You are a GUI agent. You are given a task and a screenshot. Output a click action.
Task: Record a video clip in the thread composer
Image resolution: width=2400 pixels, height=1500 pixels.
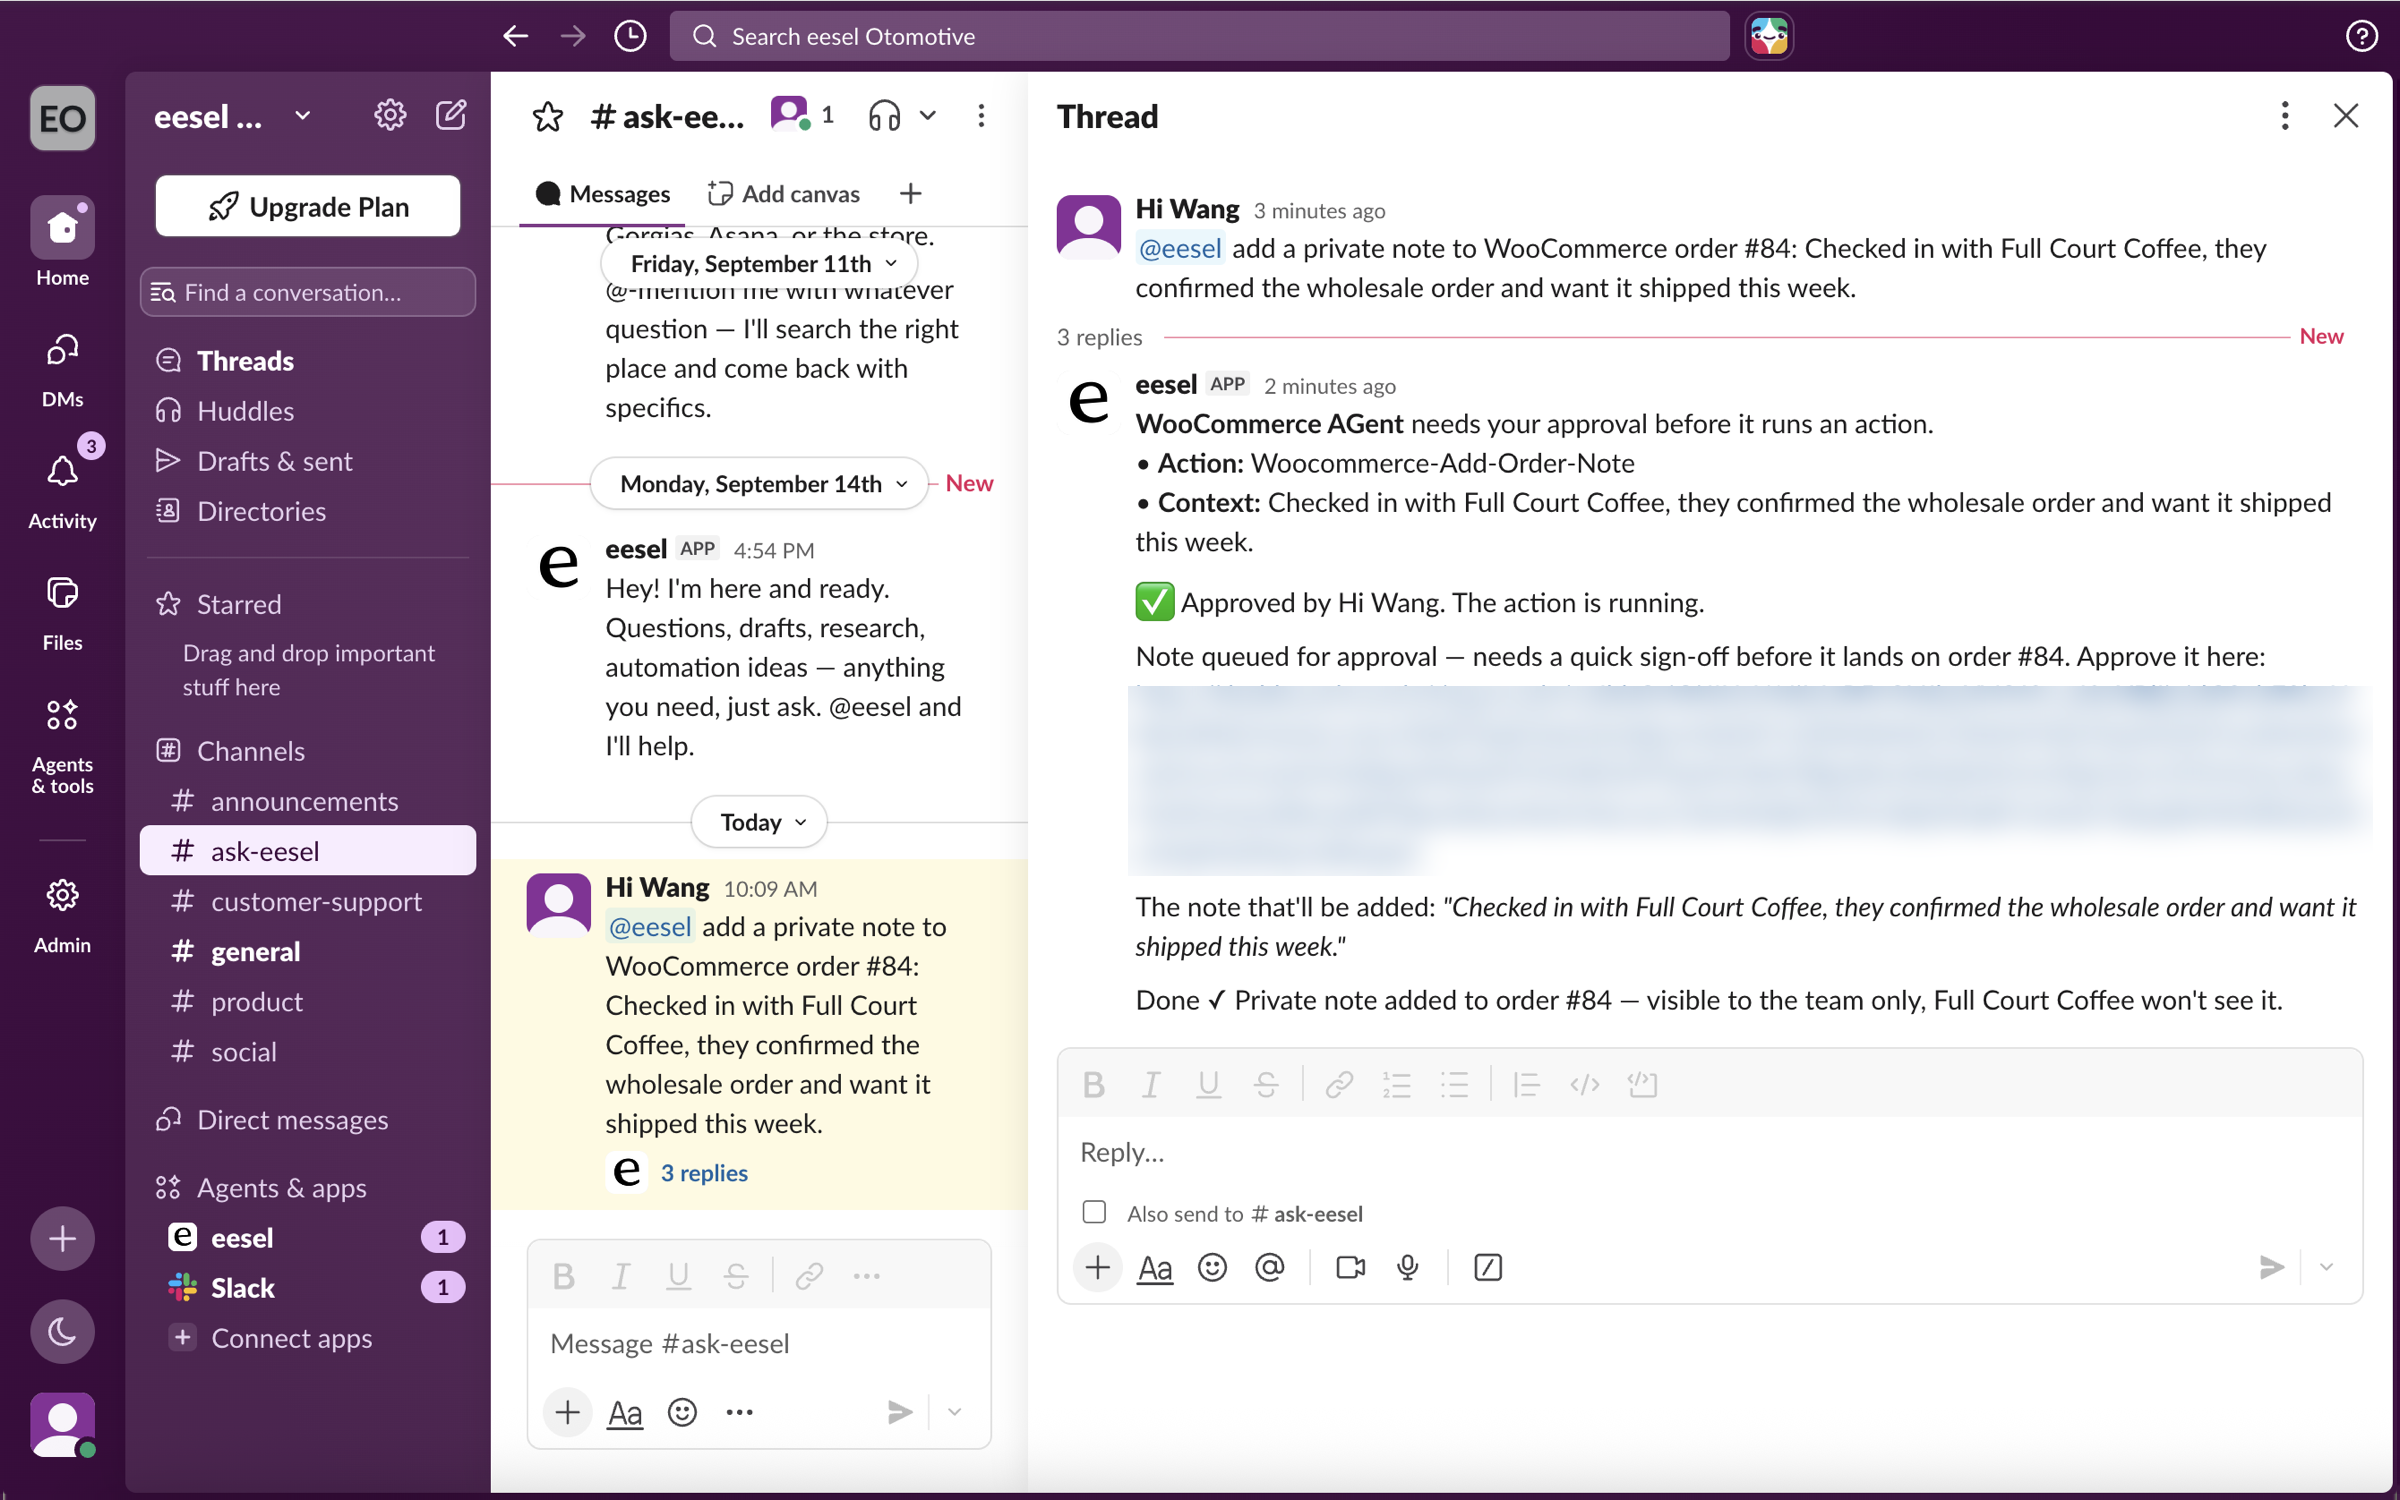[x=1350, y=1268]
